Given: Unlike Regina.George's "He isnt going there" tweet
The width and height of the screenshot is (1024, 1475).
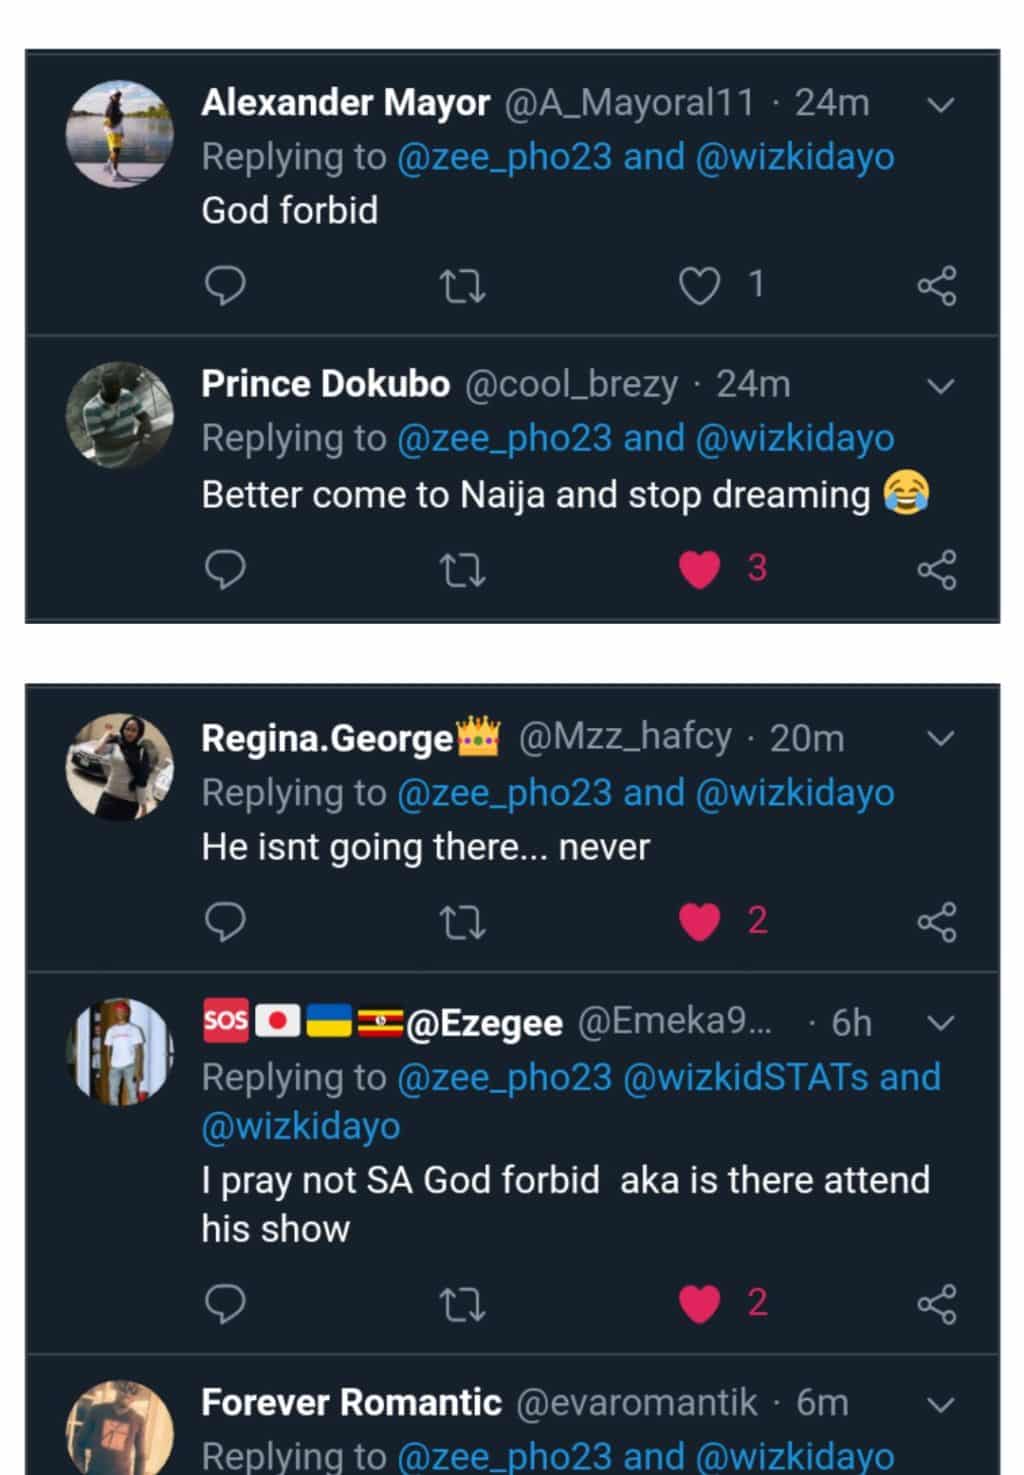Looking at the screenshot, I should (x=699, y=922).
